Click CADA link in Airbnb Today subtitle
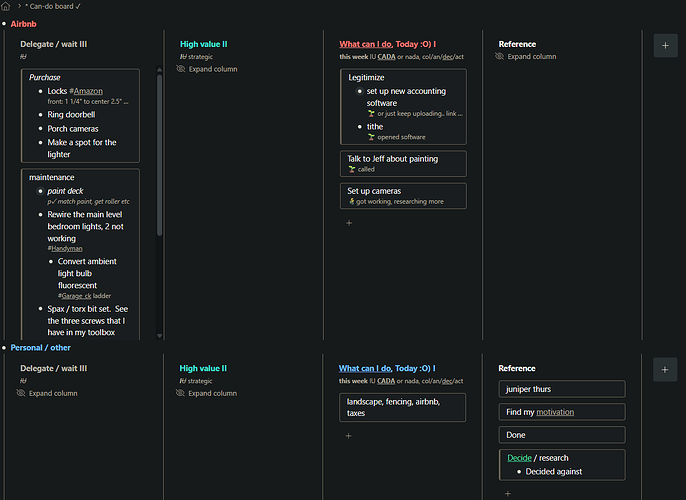The width and height of the screenshot is (686, 500). pyautogui.click(x=386, y=57)
